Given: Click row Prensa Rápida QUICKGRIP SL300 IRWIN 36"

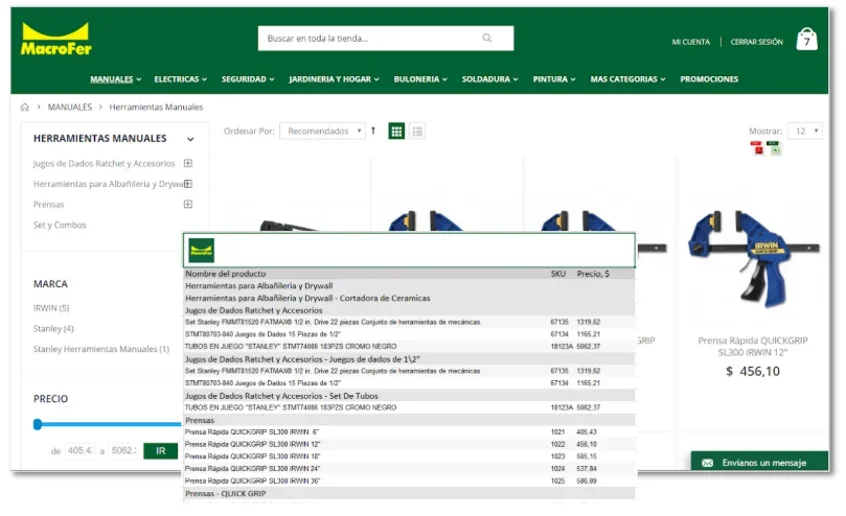Looking at the screenshot, I should pos(410,481).
